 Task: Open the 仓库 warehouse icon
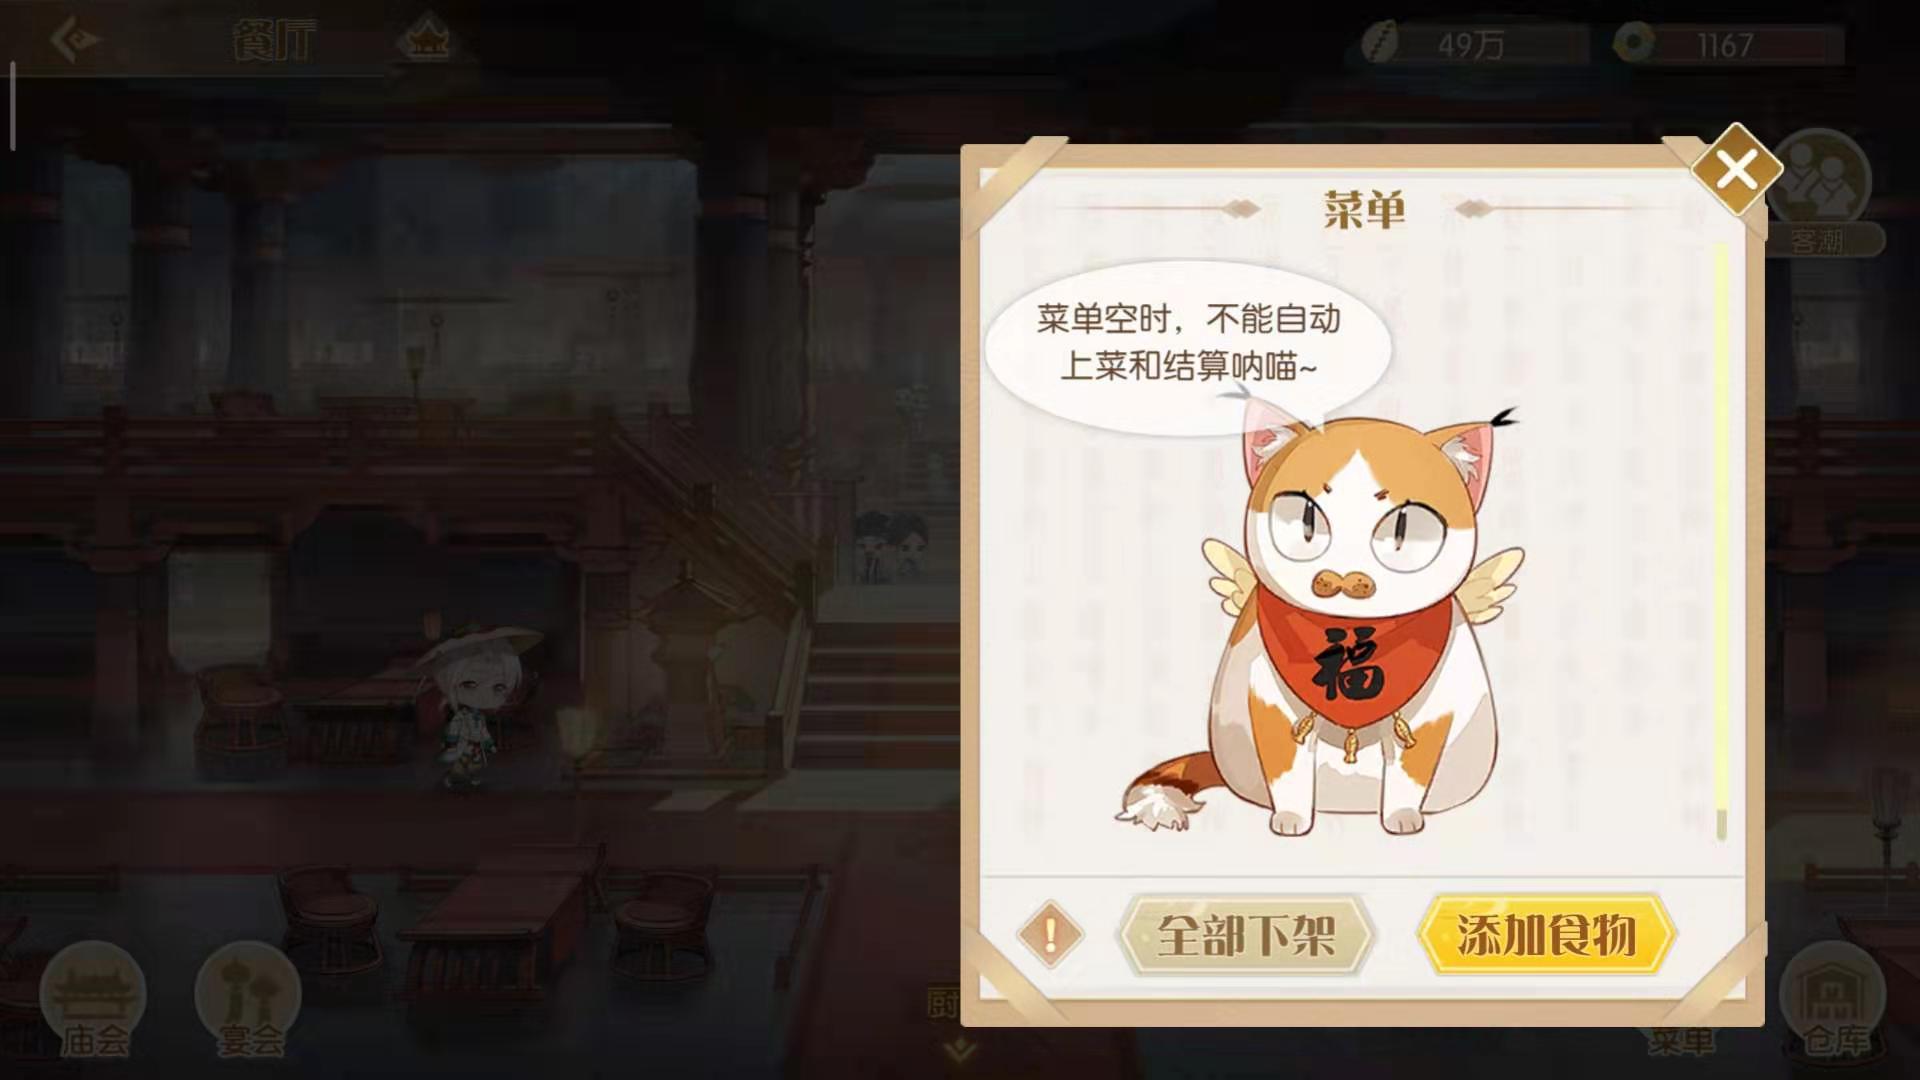(1834, 1000)
